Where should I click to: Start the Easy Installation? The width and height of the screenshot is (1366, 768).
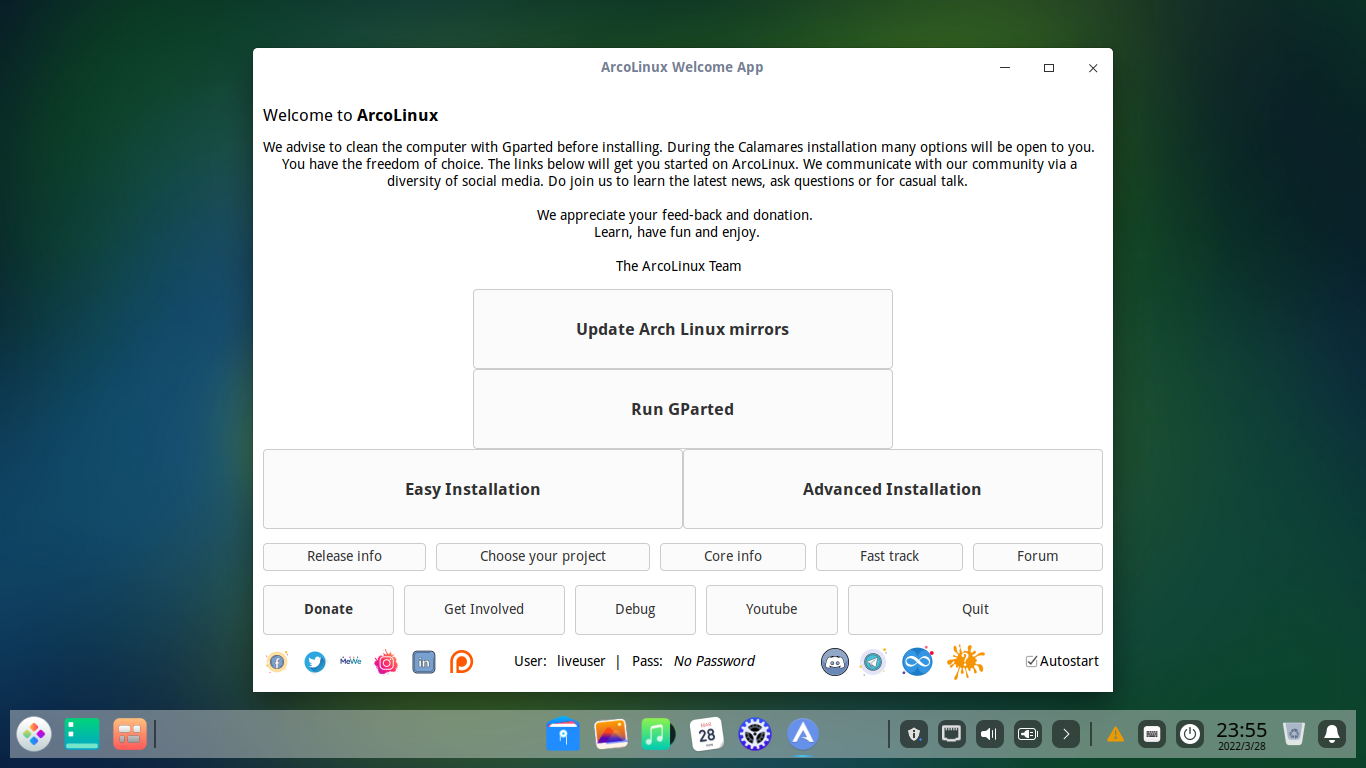click(x=473, y=489)
